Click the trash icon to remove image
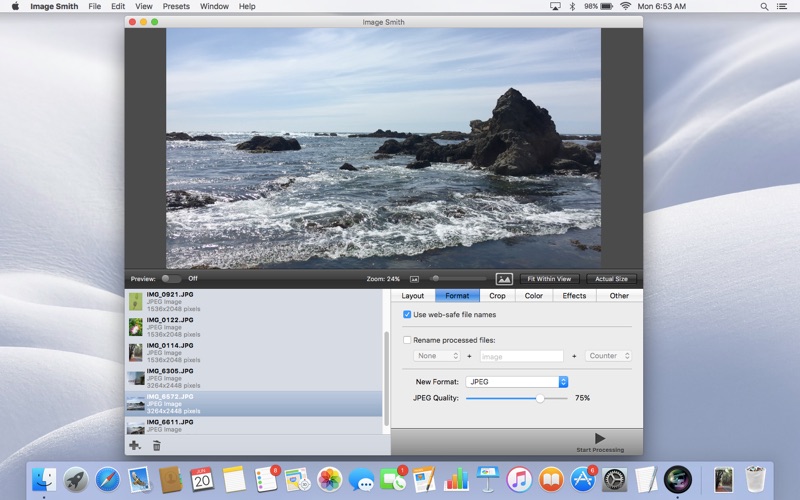This screenshot has width=800, height=500. click(x=157, y=445)
